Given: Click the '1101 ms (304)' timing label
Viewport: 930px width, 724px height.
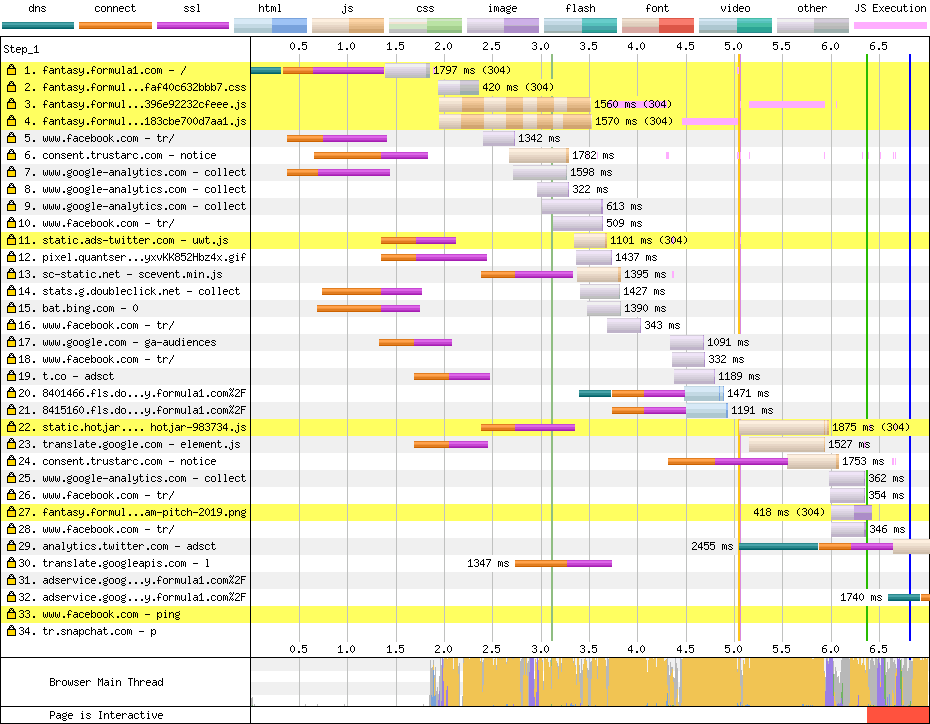Looking at the screenshot, I should [x=649, y=240].
